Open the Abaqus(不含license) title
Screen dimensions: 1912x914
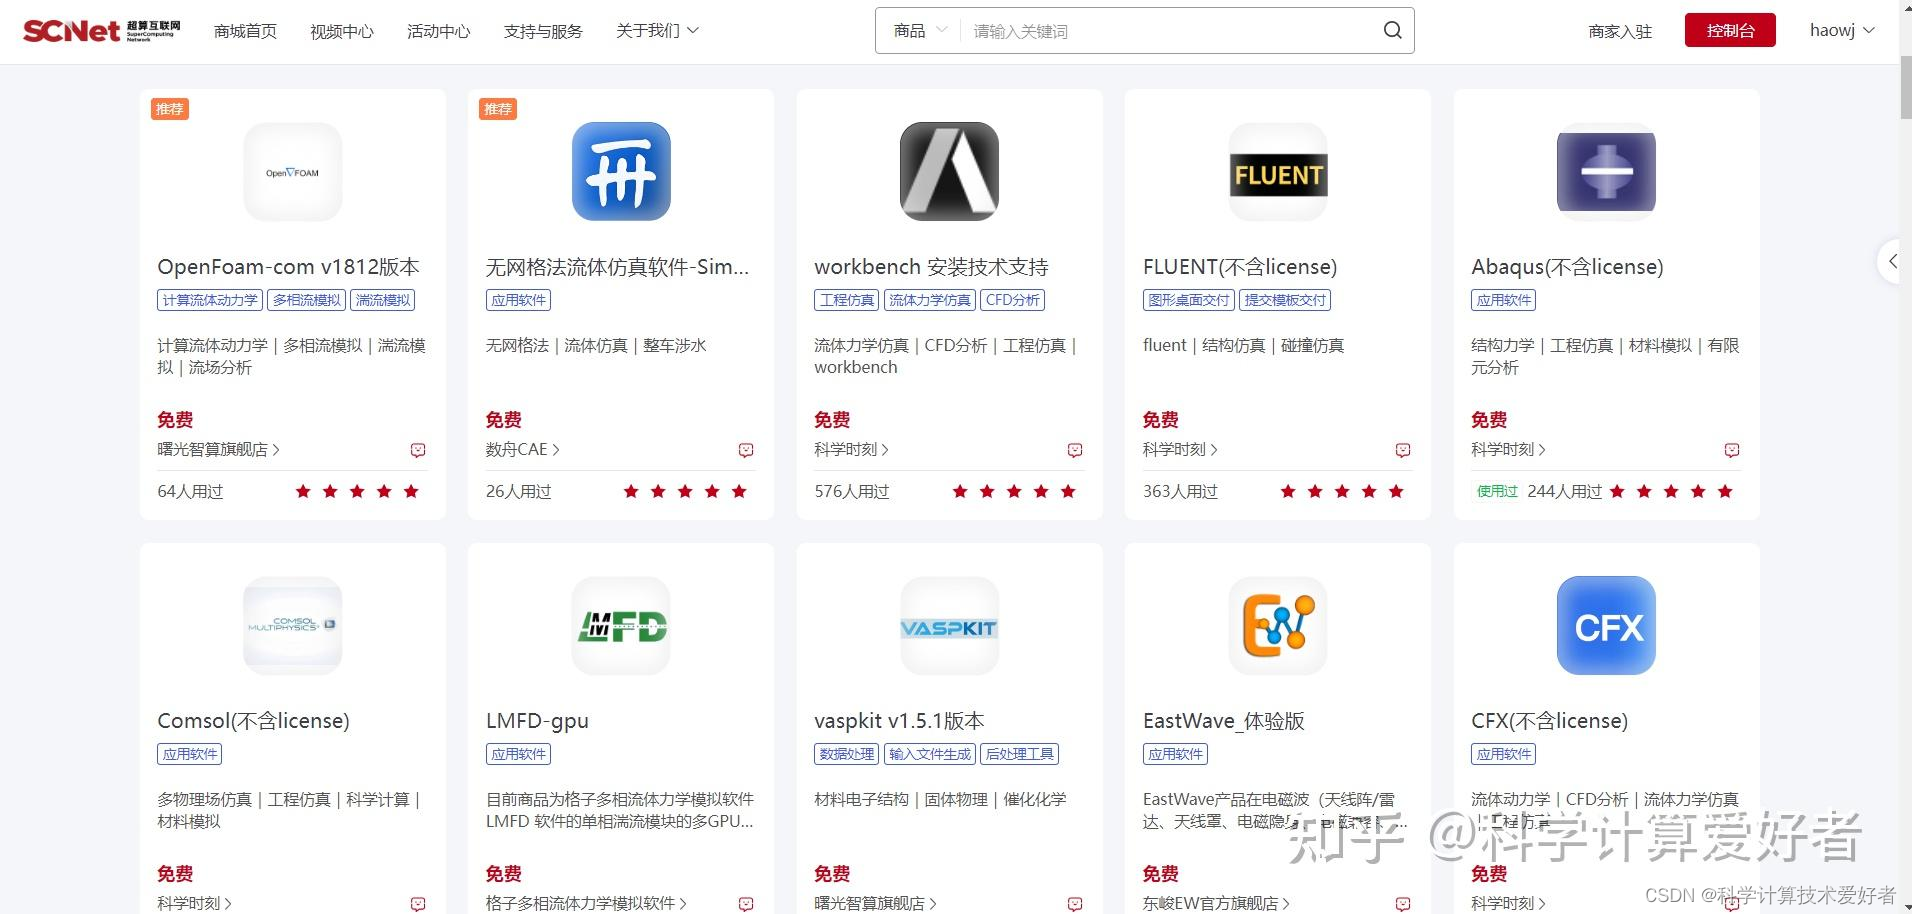tap(1567, 267)
